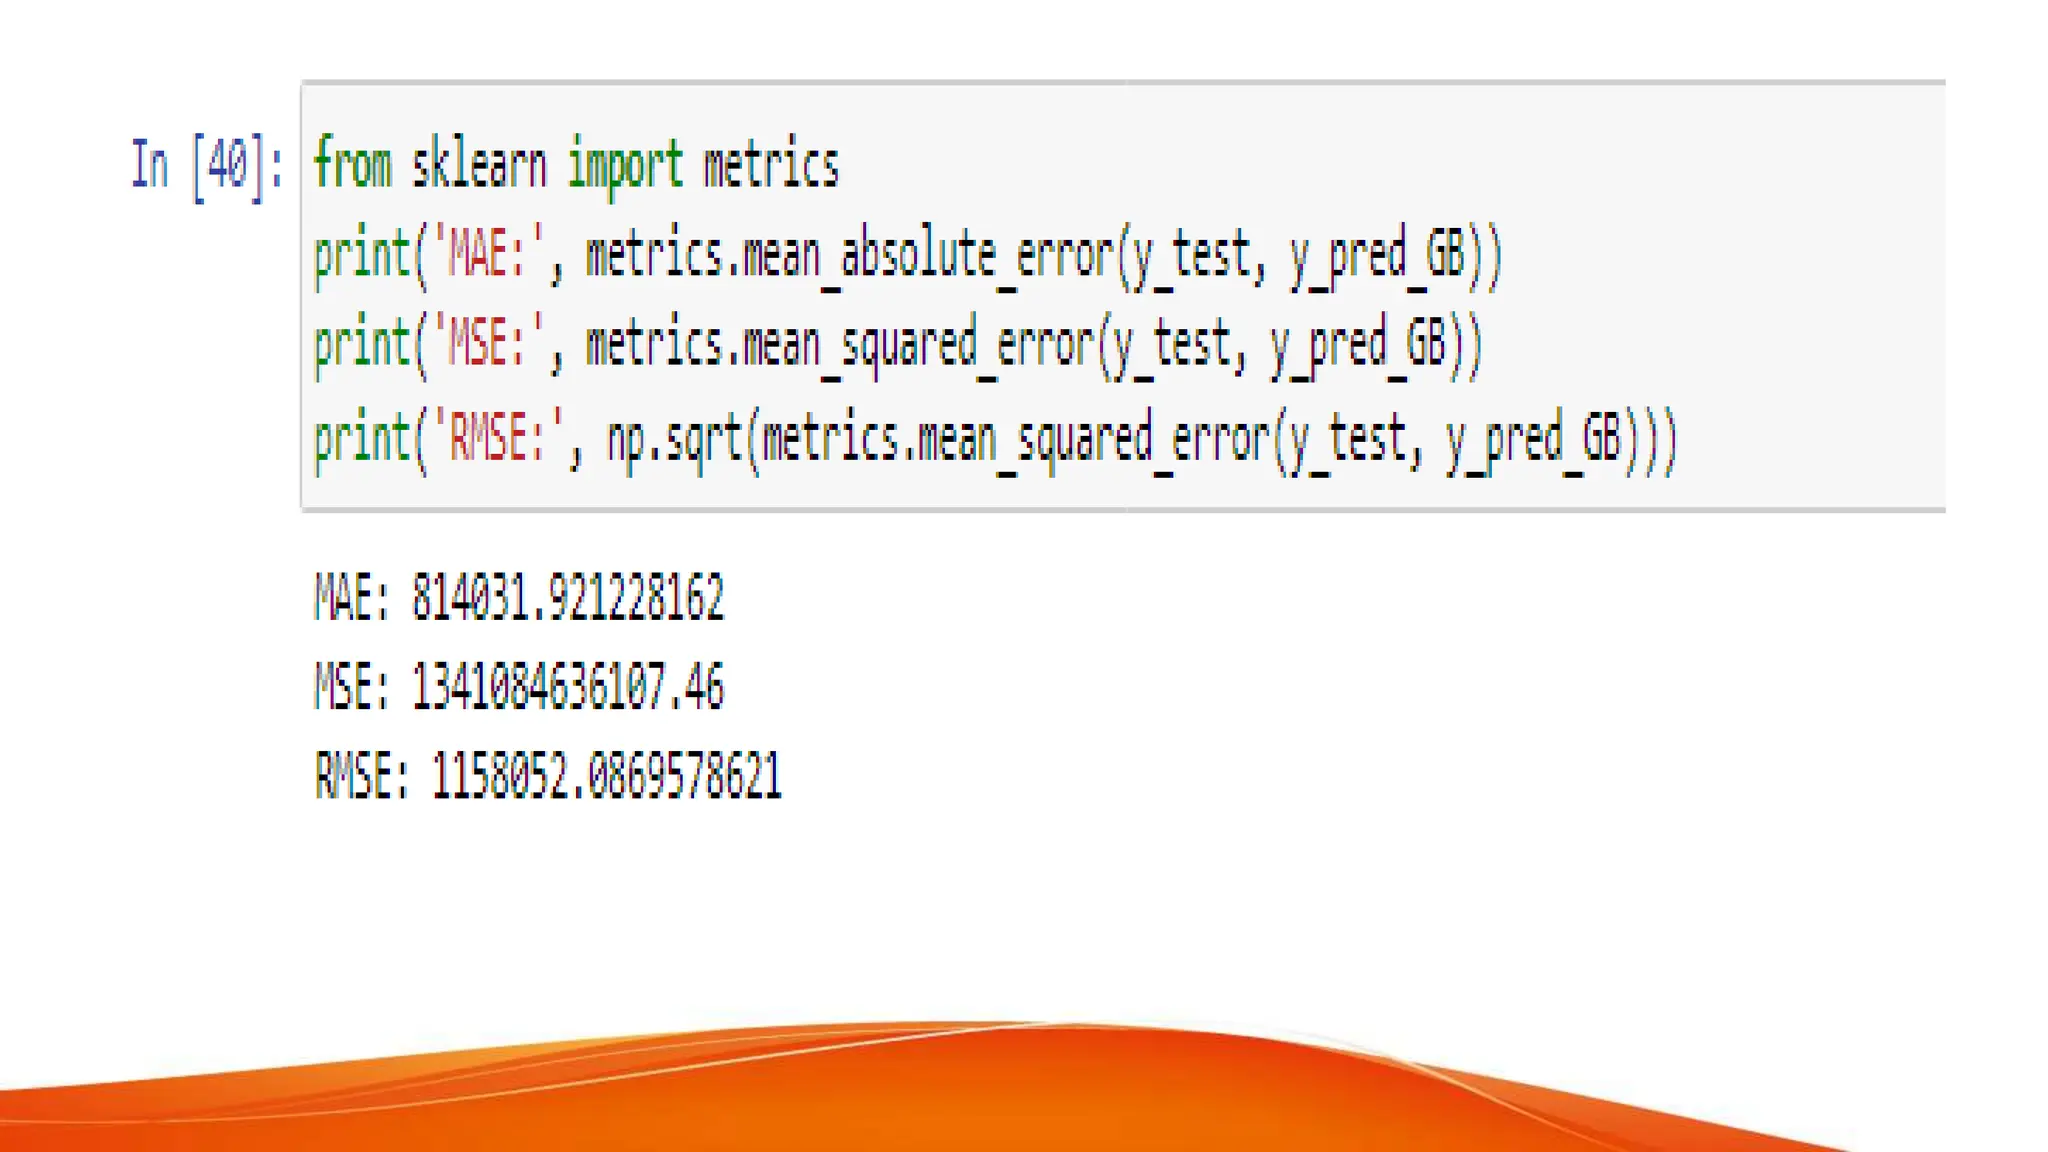The image size is (2048, 1152).
Task: Click y_test in the MAE print line
Action: (1191, 254)
